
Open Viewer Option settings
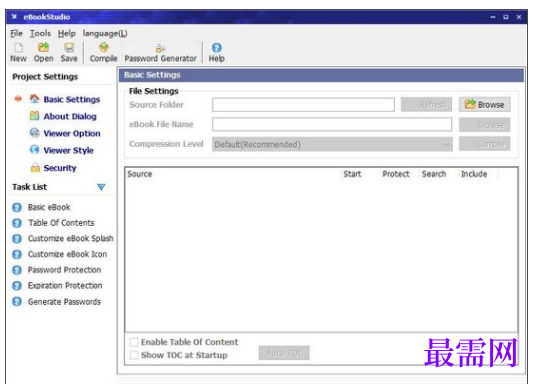72,133
